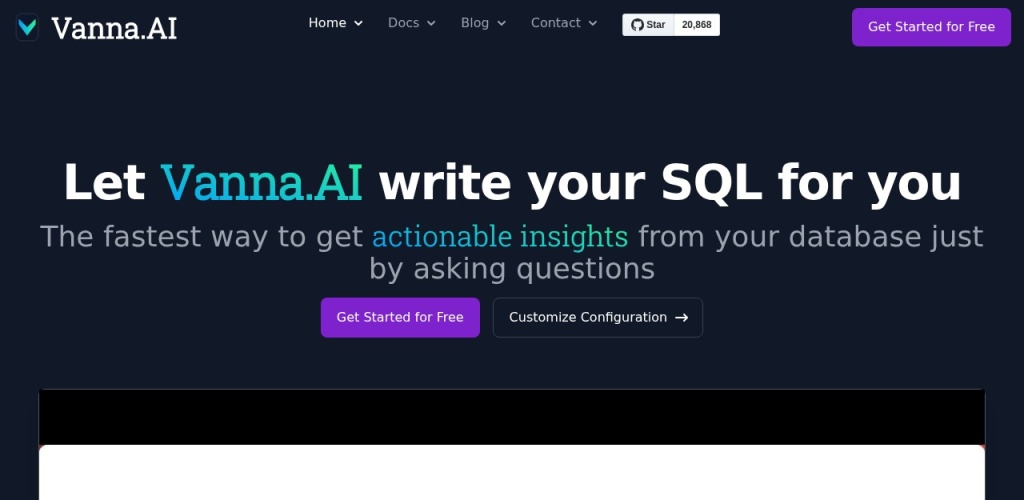This screenshot has width=1024, height=500.
Task: Expand the chevron next to Blog
Action: (502, 24)
